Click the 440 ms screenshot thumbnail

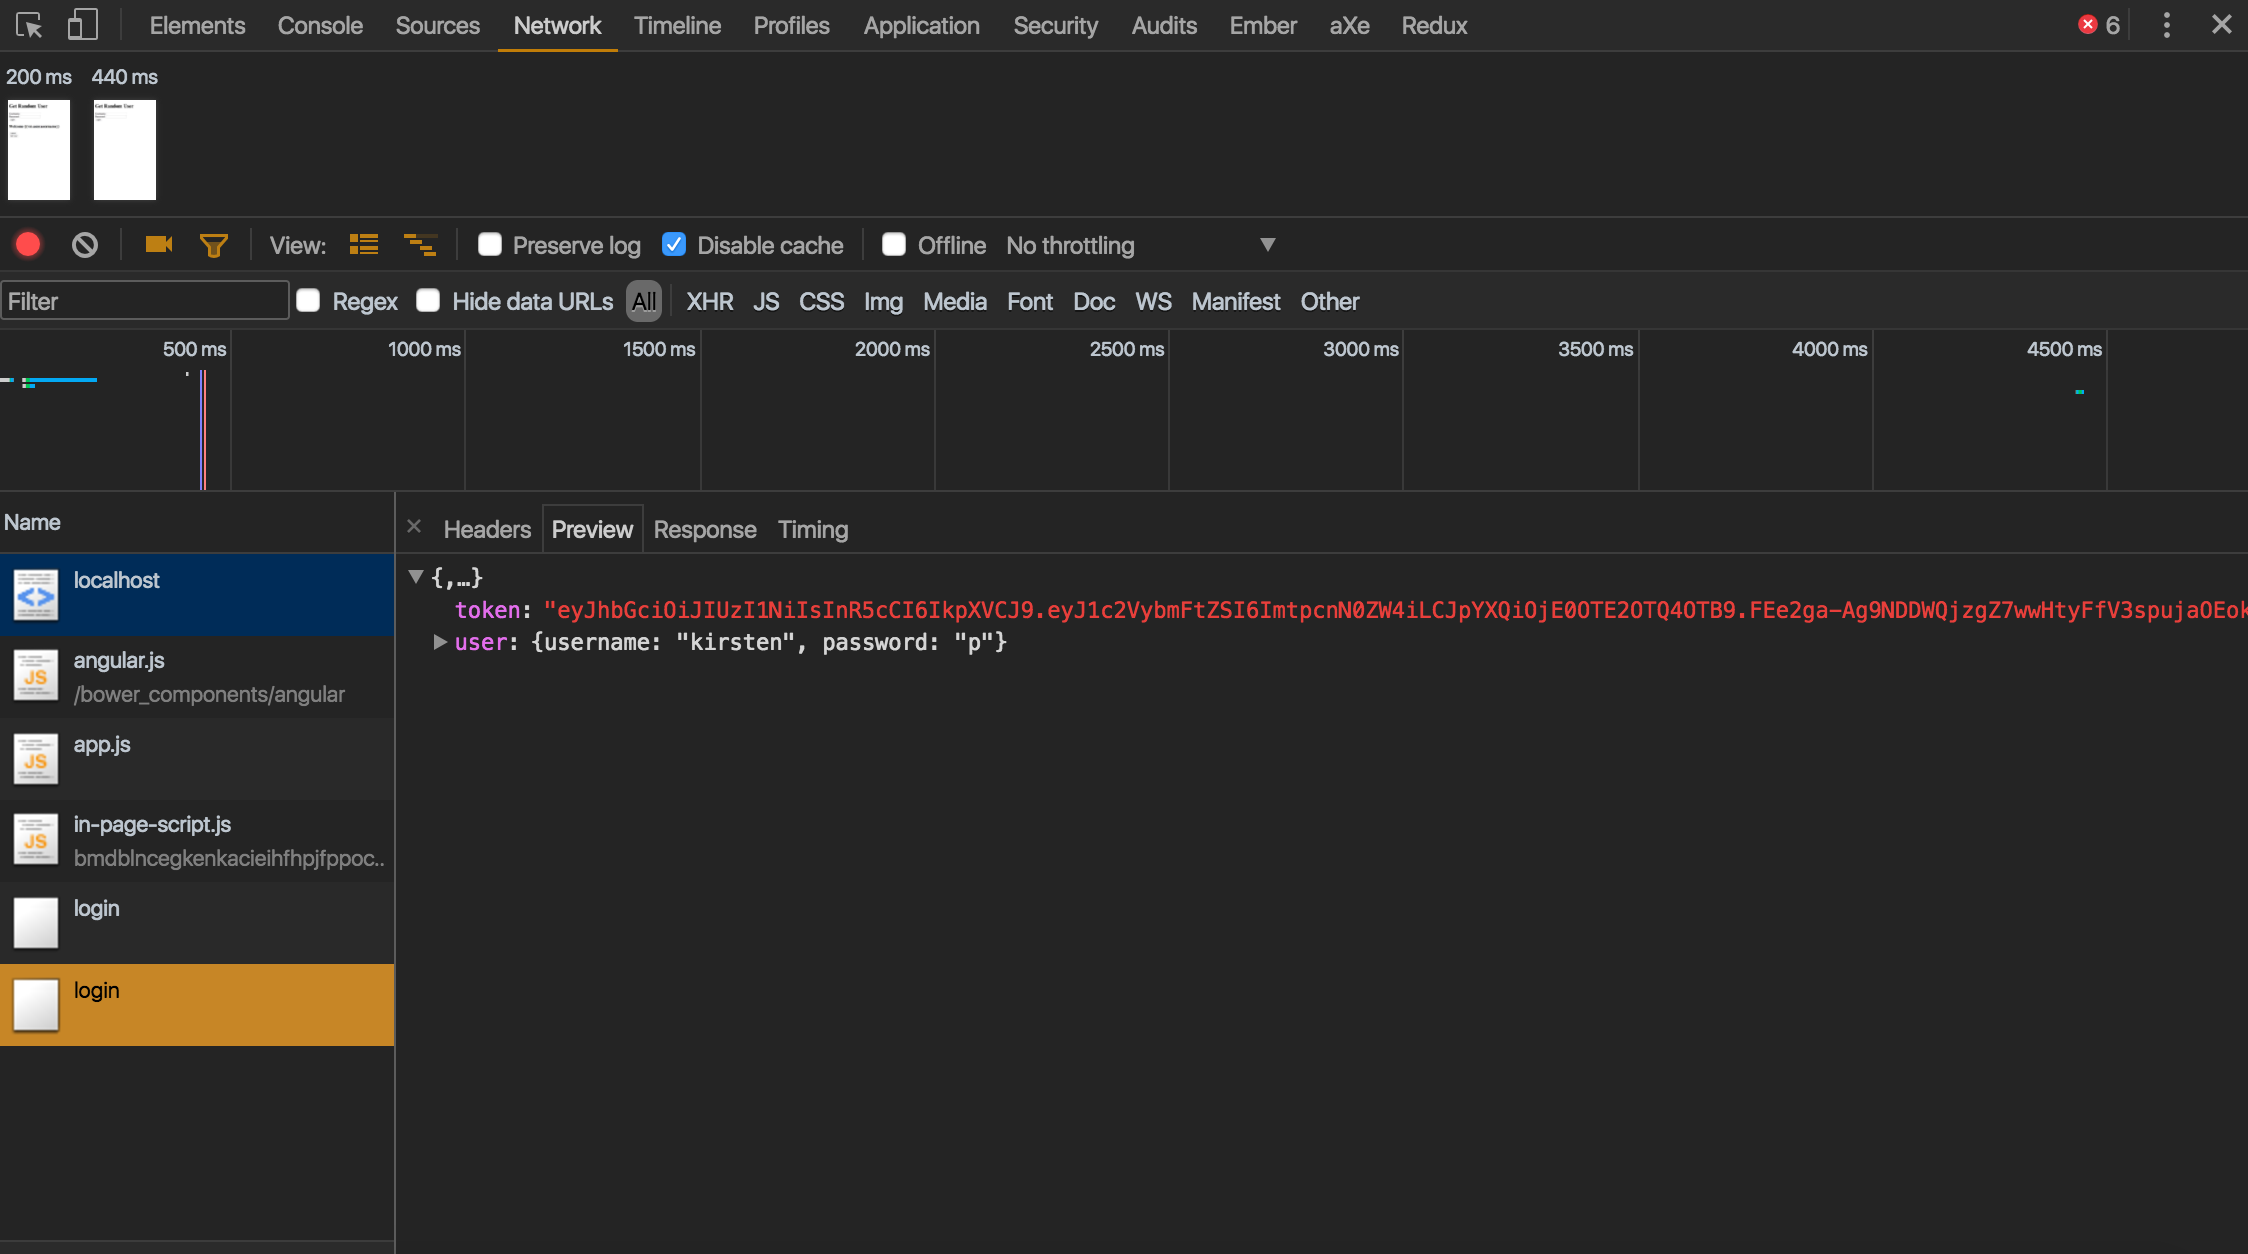click(125, 150)
